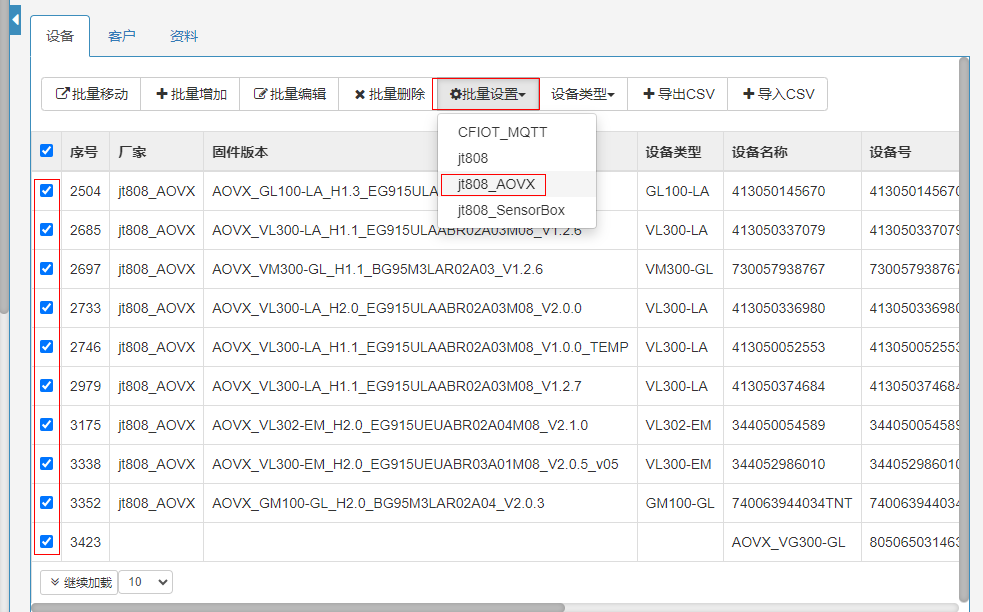Pick jt808_SensorBox from the dropdown list
Screen dimensions: 983x612
point(511,210)
